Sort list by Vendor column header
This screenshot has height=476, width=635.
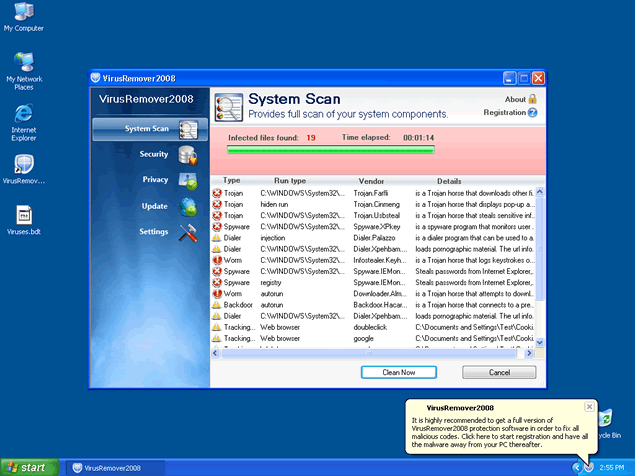(371, 181)
